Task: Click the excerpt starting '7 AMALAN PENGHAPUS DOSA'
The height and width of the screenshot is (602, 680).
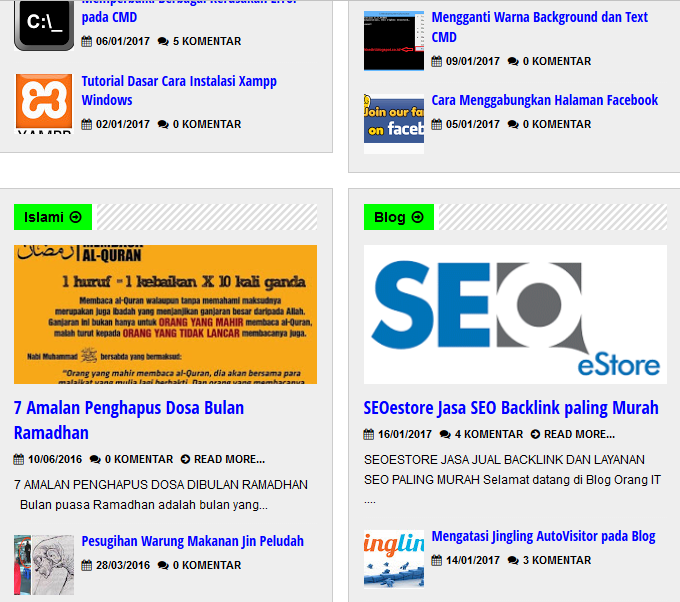Action: pos(161,494)
